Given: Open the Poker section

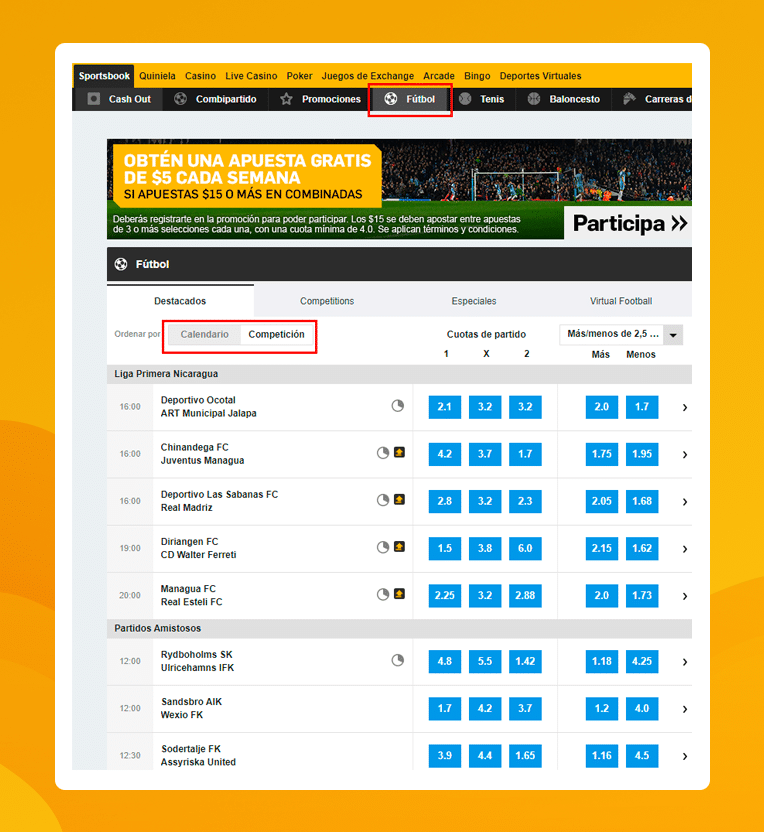Looking at the screenshot, I should coord(299,76).
